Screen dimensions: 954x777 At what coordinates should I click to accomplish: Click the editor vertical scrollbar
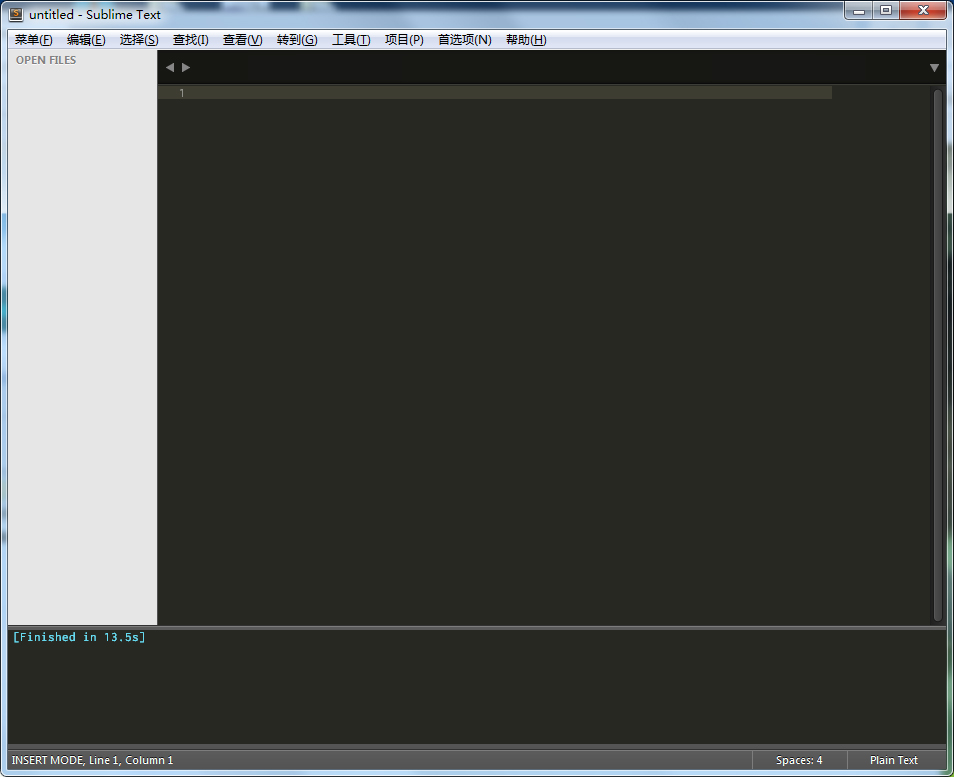click(938, 355)
